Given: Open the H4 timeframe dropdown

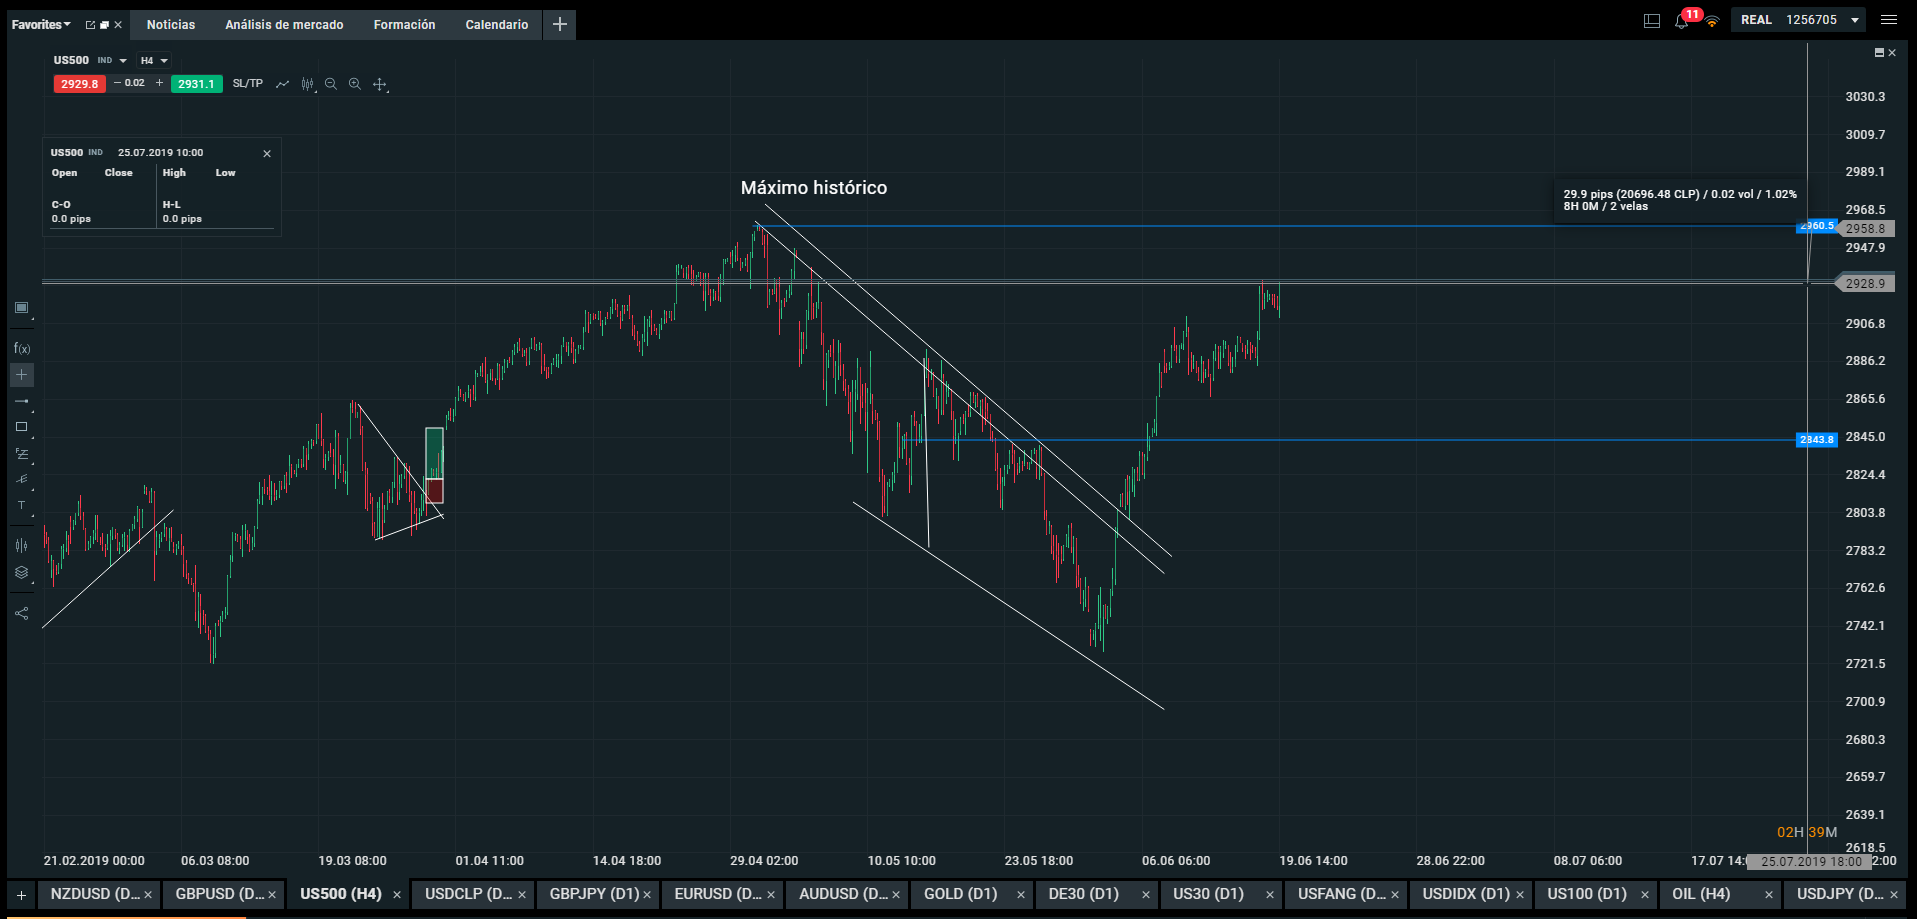Looking at the screenshot, I should click(154, 60).
